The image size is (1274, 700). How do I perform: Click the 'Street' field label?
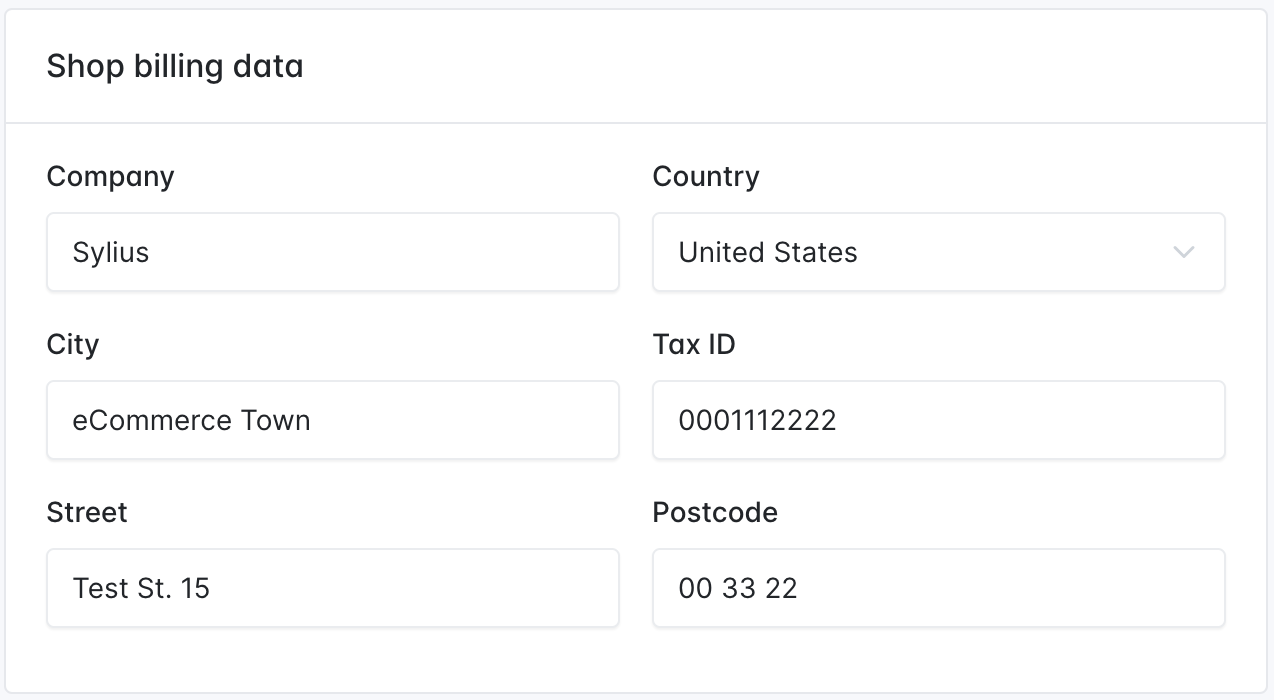[87, 513]
